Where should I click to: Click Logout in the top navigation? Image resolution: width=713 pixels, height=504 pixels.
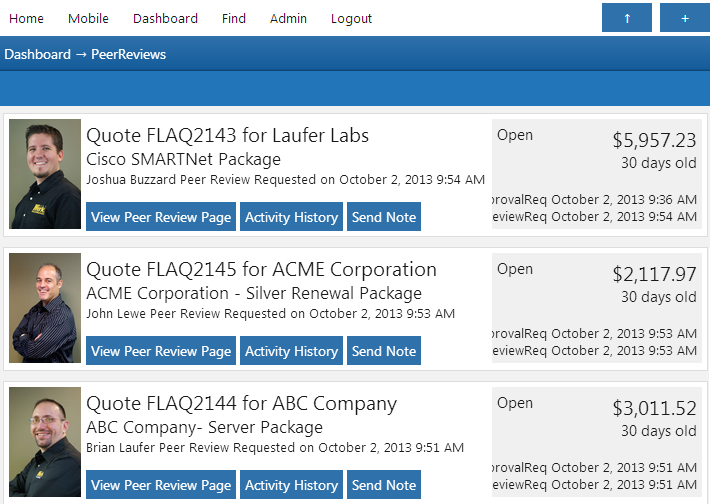point(351,18)
